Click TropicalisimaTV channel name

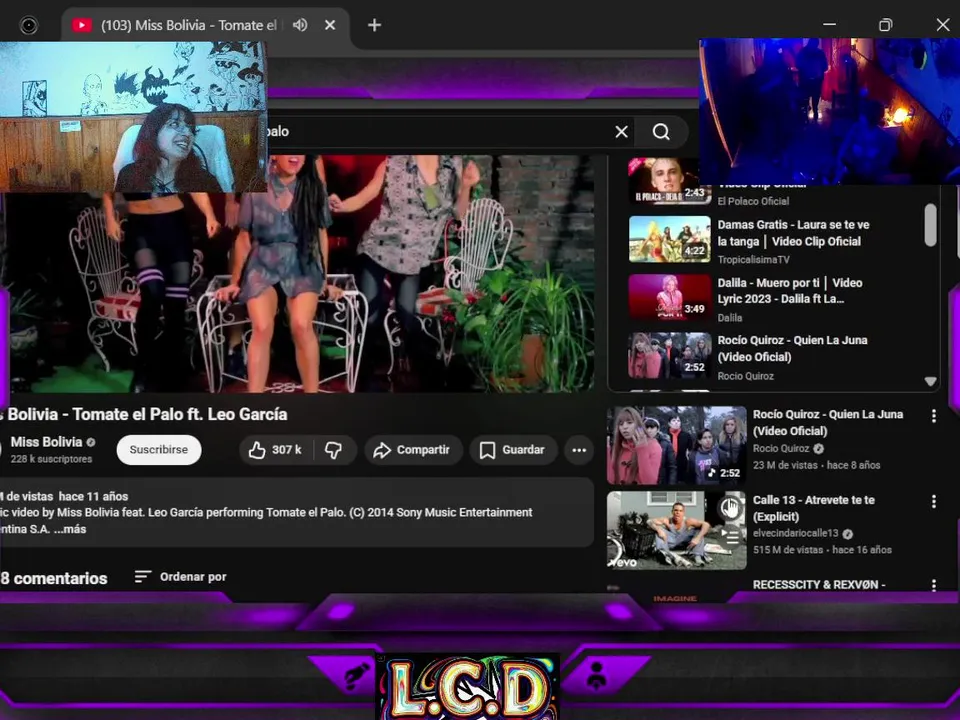point(754,260)
